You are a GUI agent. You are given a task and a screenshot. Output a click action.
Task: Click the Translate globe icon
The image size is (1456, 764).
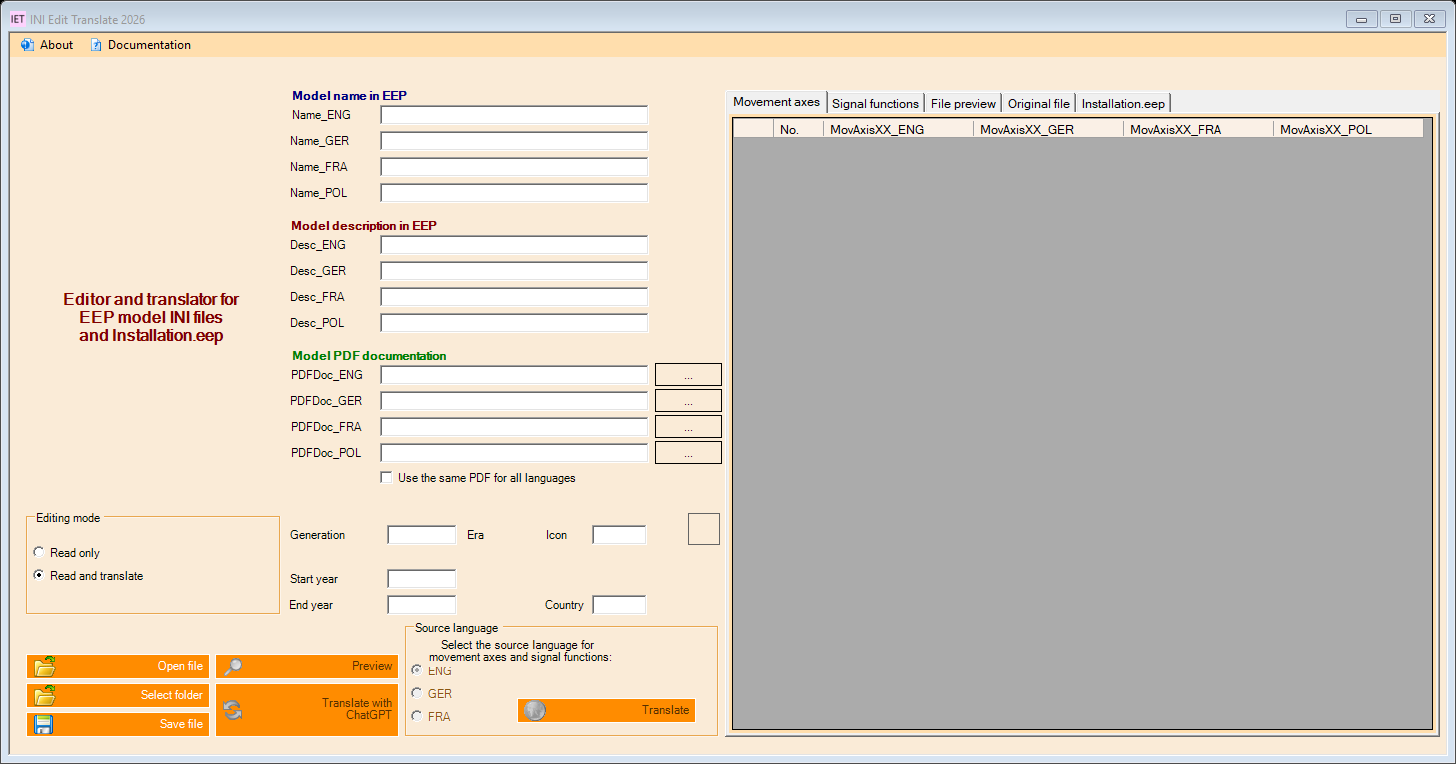tap(535, 710)
